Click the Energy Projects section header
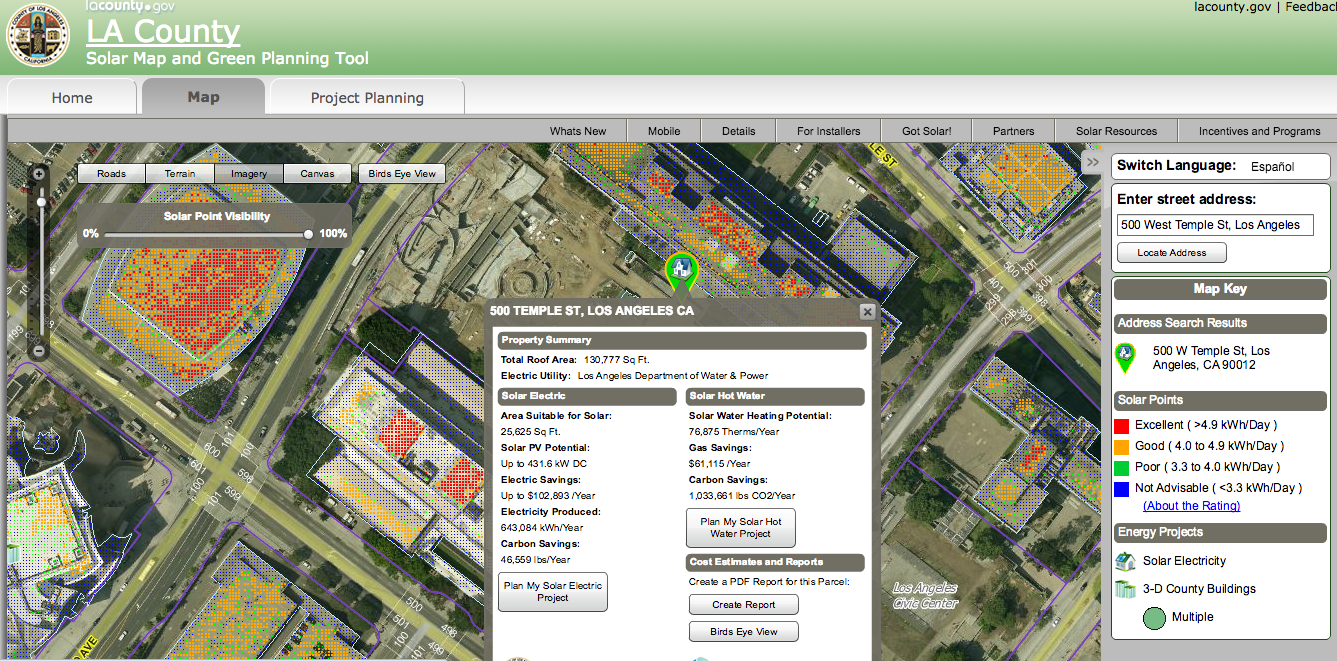Screen dimensions: 1337x661 point(1220,532)
